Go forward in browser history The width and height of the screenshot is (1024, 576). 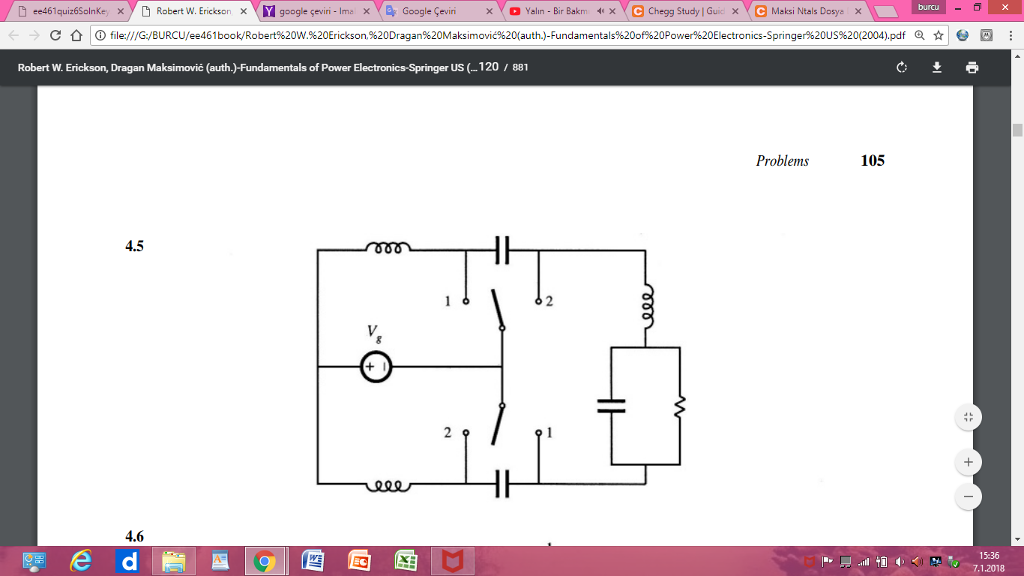coord(34,35)
